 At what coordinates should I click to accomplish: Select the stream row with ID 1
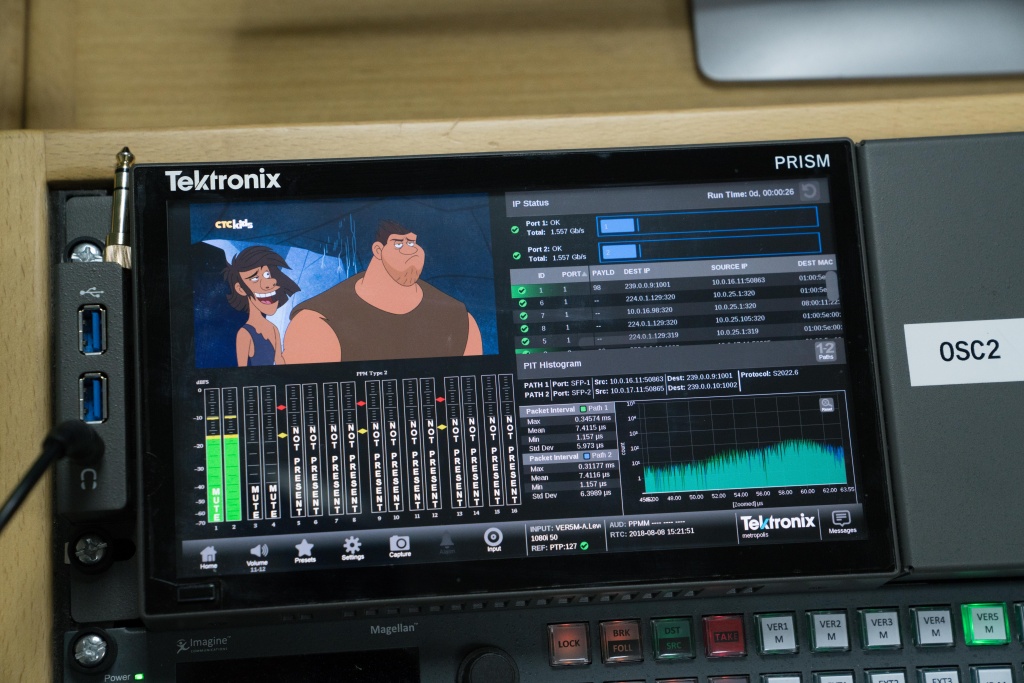coord(675,285)
